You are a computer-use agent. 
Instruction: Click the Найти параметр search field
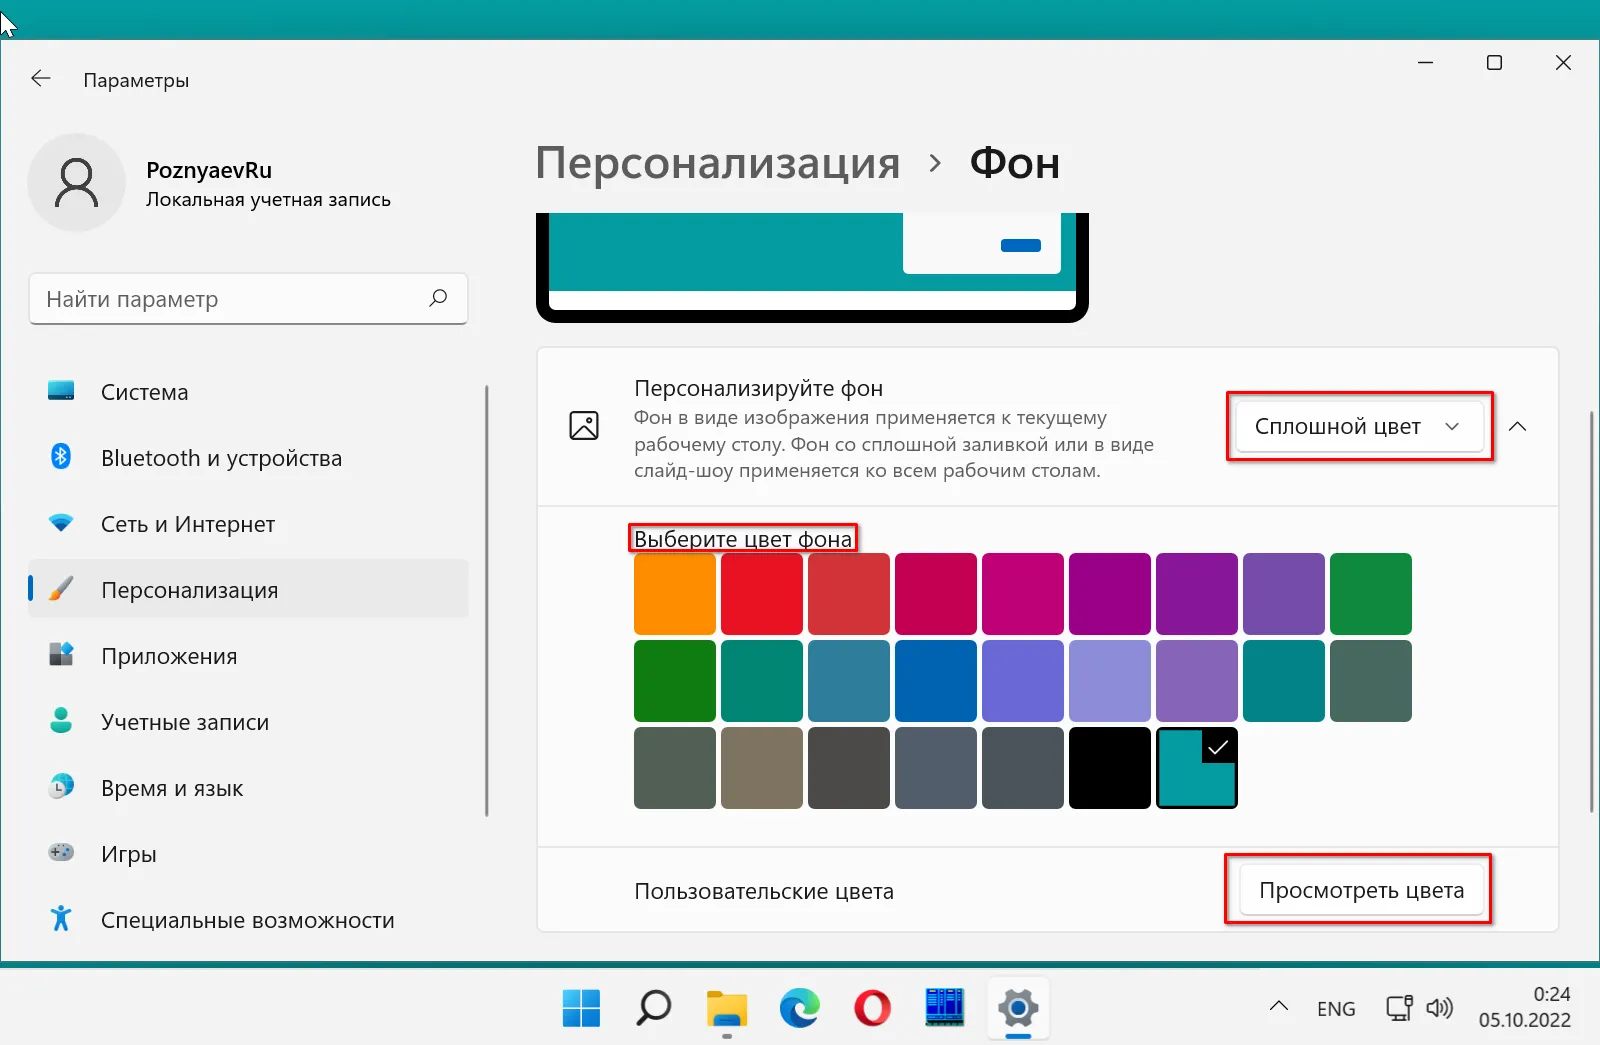point(230,299)
